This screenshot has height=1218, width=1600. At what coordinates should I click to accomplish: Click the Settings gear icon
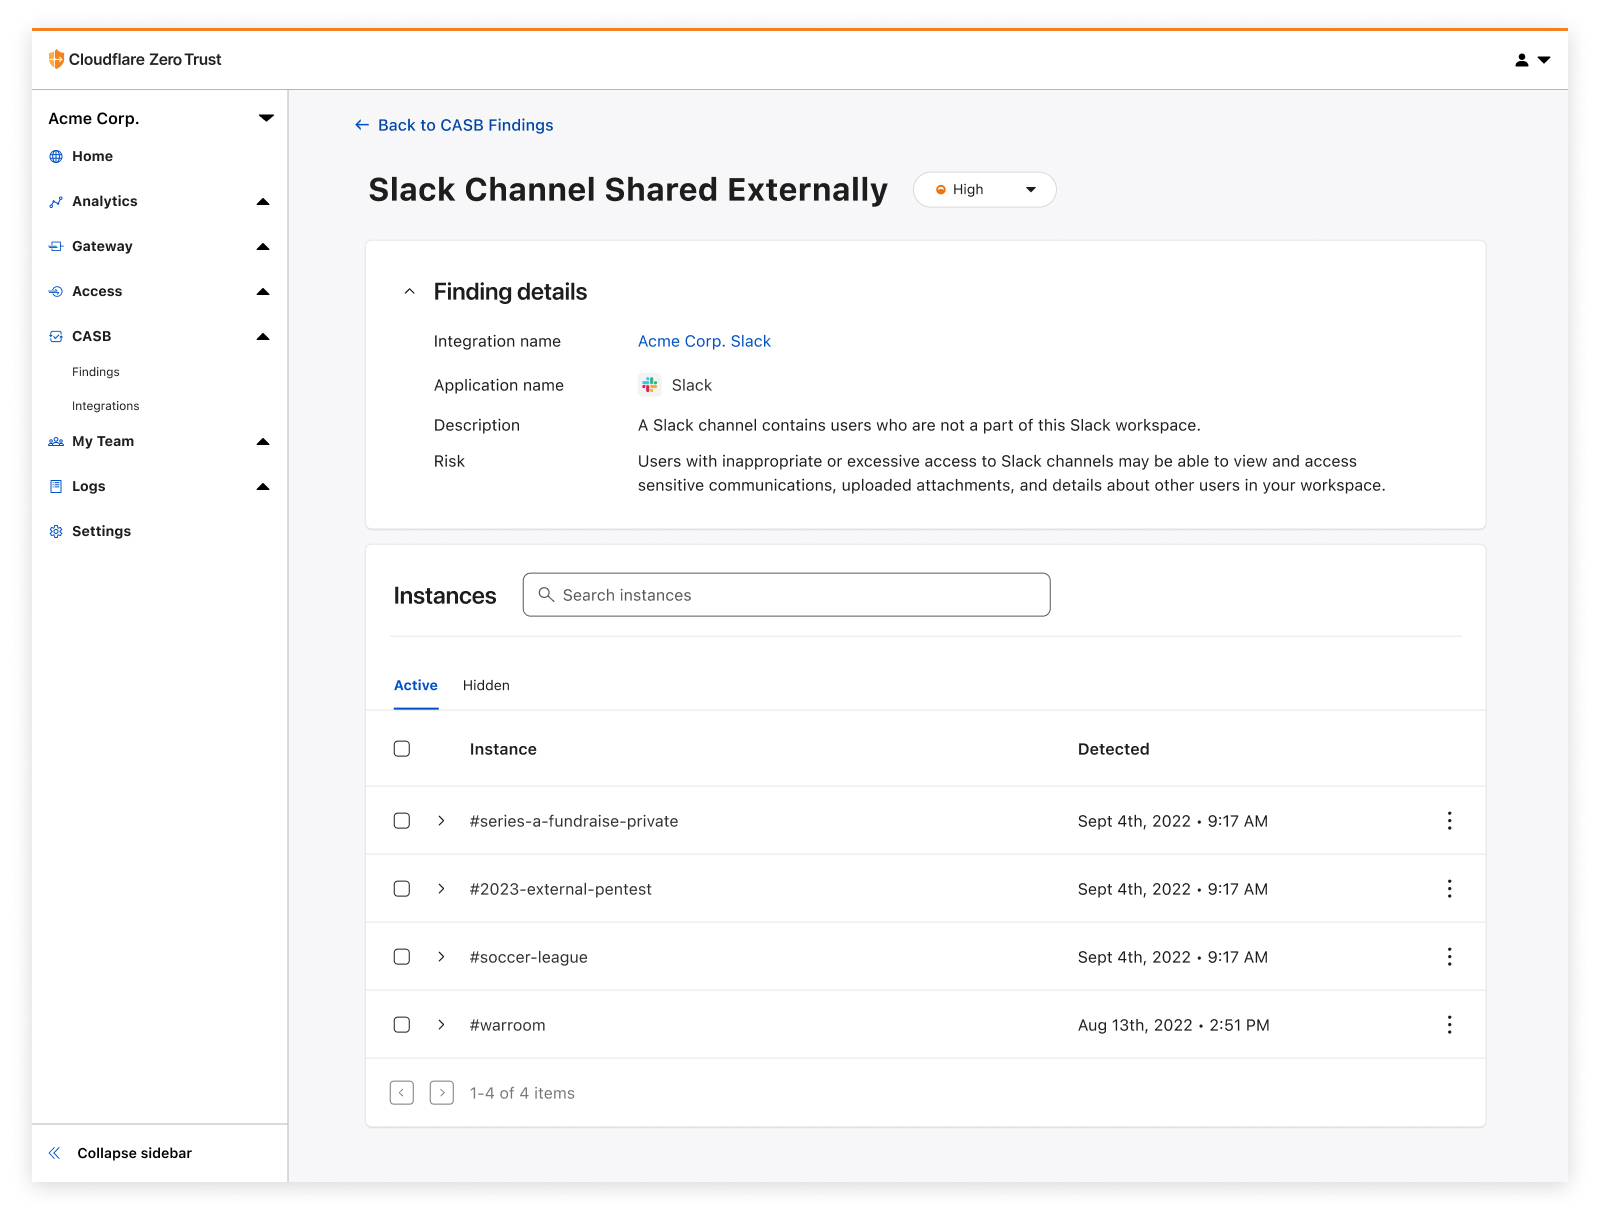[56, 531]
